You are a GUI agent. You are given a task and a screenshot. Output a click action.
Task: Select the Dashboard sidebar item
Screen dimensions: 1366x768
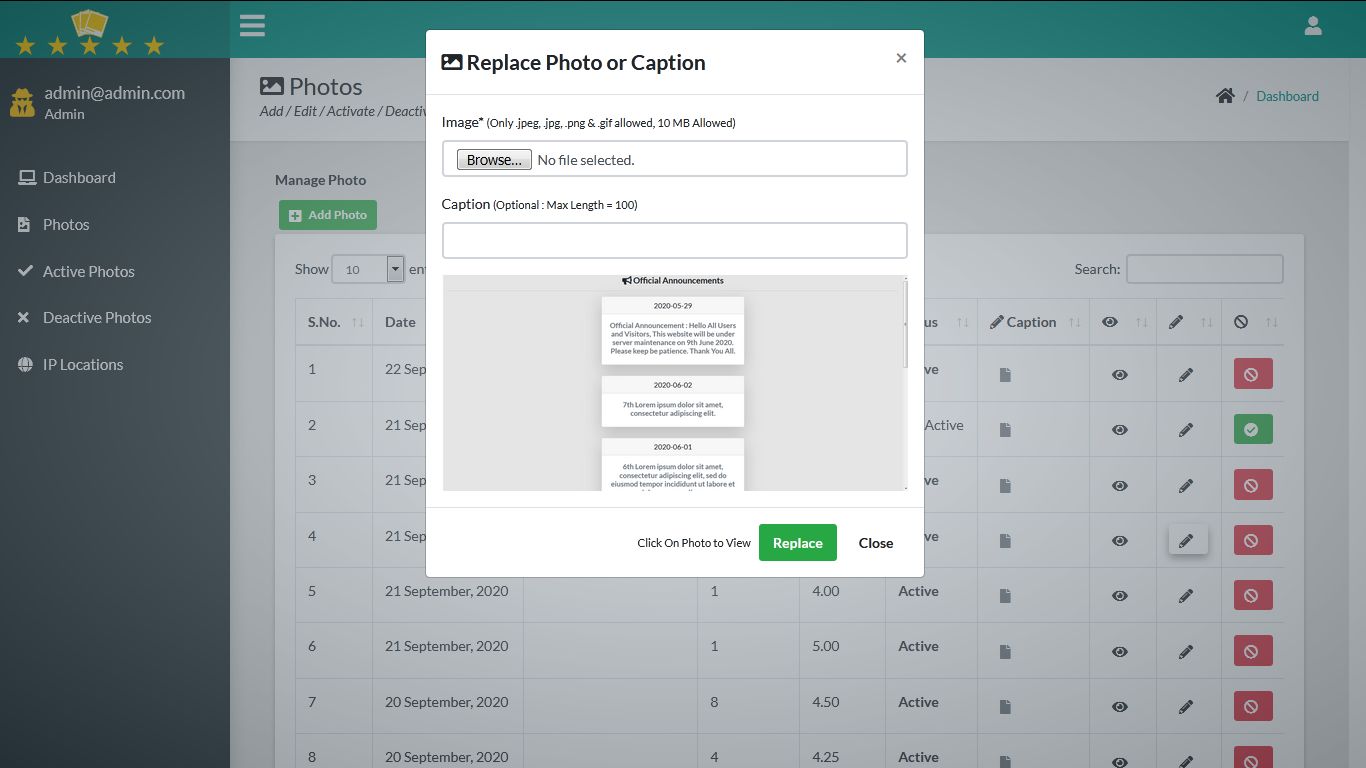pyautogui.click(x=78, y=177)
